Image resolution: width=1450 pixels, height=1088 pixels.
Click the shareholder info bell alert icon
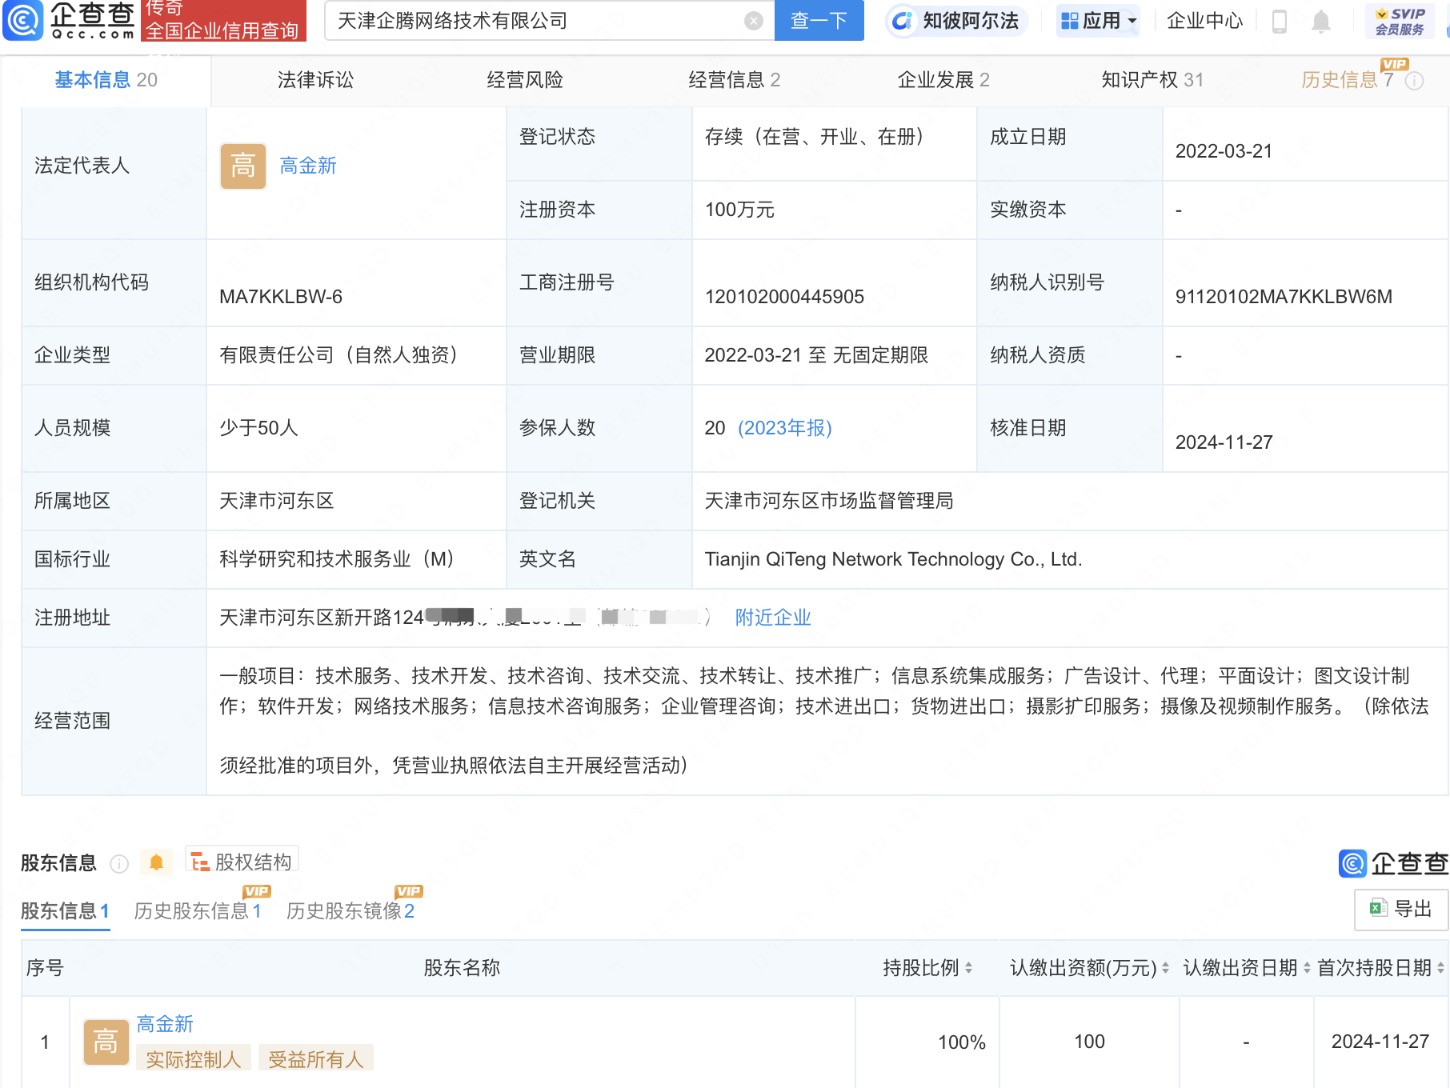(x=156, y=862)
